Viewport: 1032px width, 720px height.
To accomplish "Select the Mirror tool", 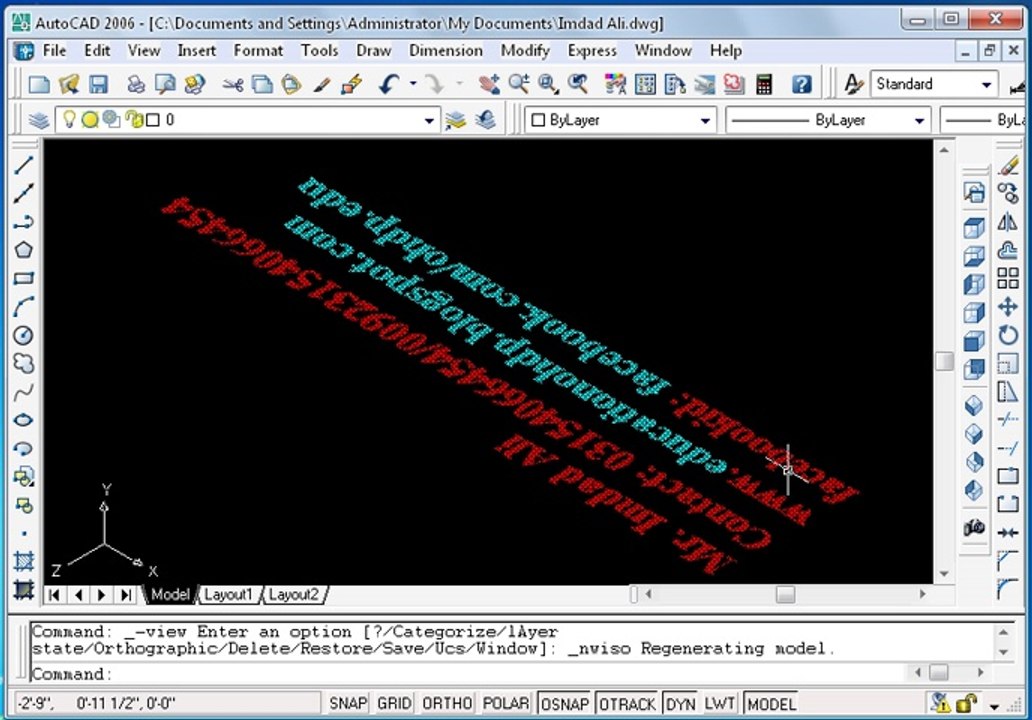I will pyautogui.click(x=1008, y=222).
